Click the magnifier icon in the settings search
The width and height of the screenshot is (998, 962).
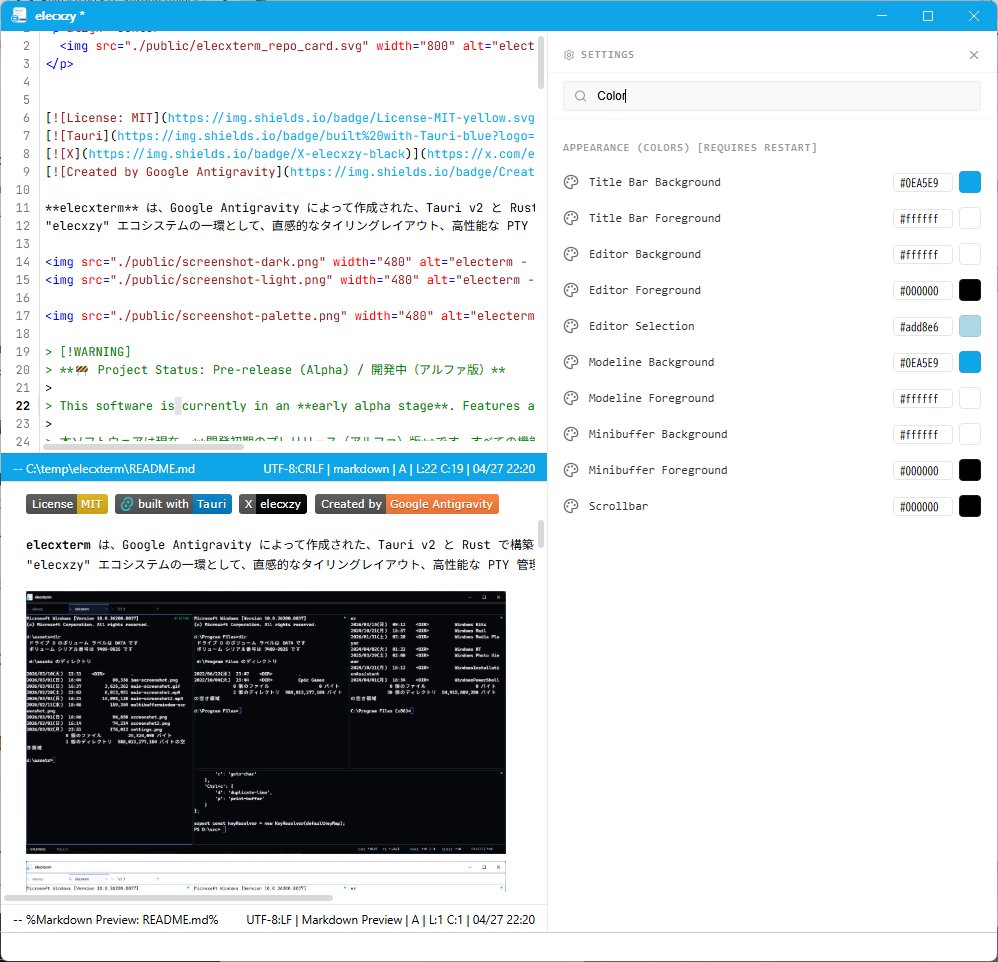(x=580, y=96)
